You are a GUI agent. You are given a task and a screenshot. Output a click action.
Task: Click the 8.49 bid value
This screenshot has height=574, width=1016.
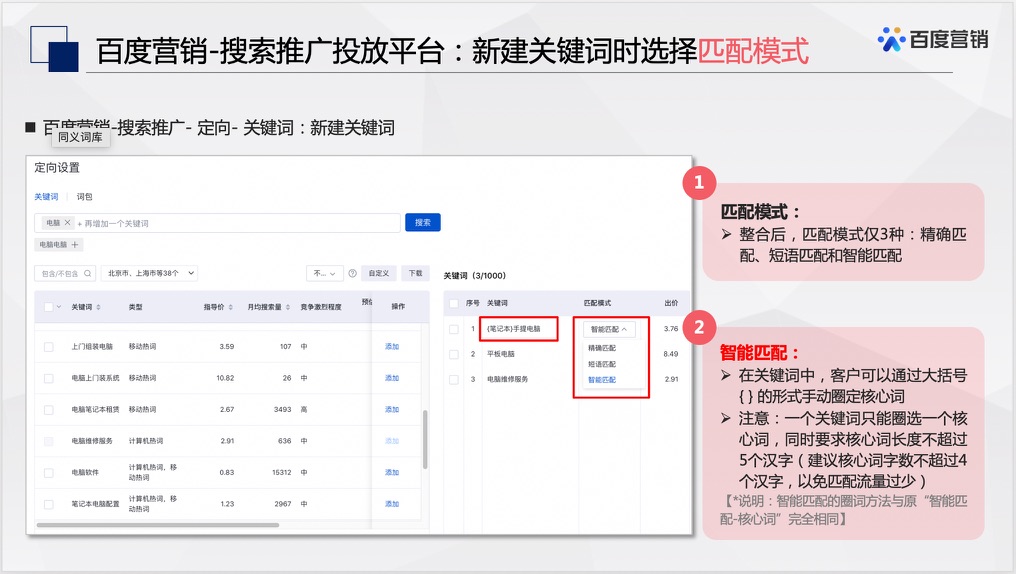[671, 354]
